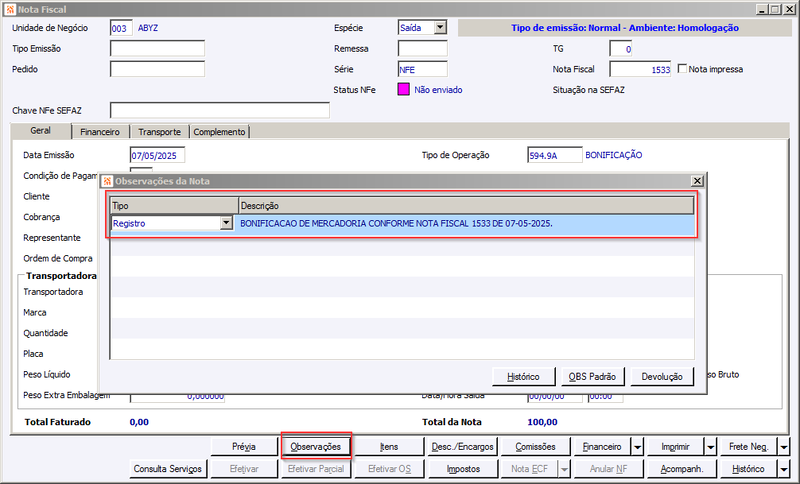Toggle the Nota impressa checkbox
Screen dimensions: 800x484
682,68
